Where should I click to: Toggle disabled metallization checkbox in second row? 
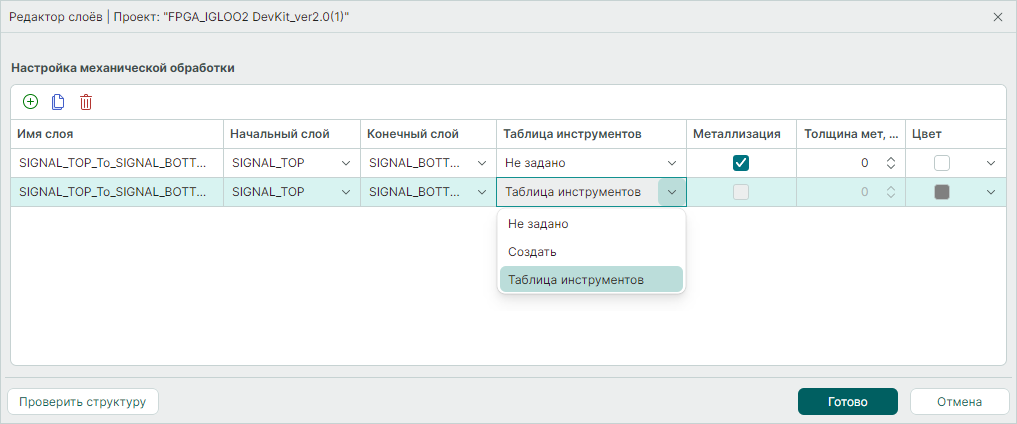tap(741, 192)
